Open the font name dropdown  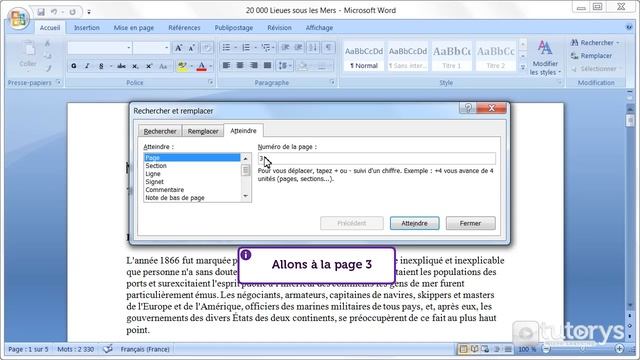[129, 48]
